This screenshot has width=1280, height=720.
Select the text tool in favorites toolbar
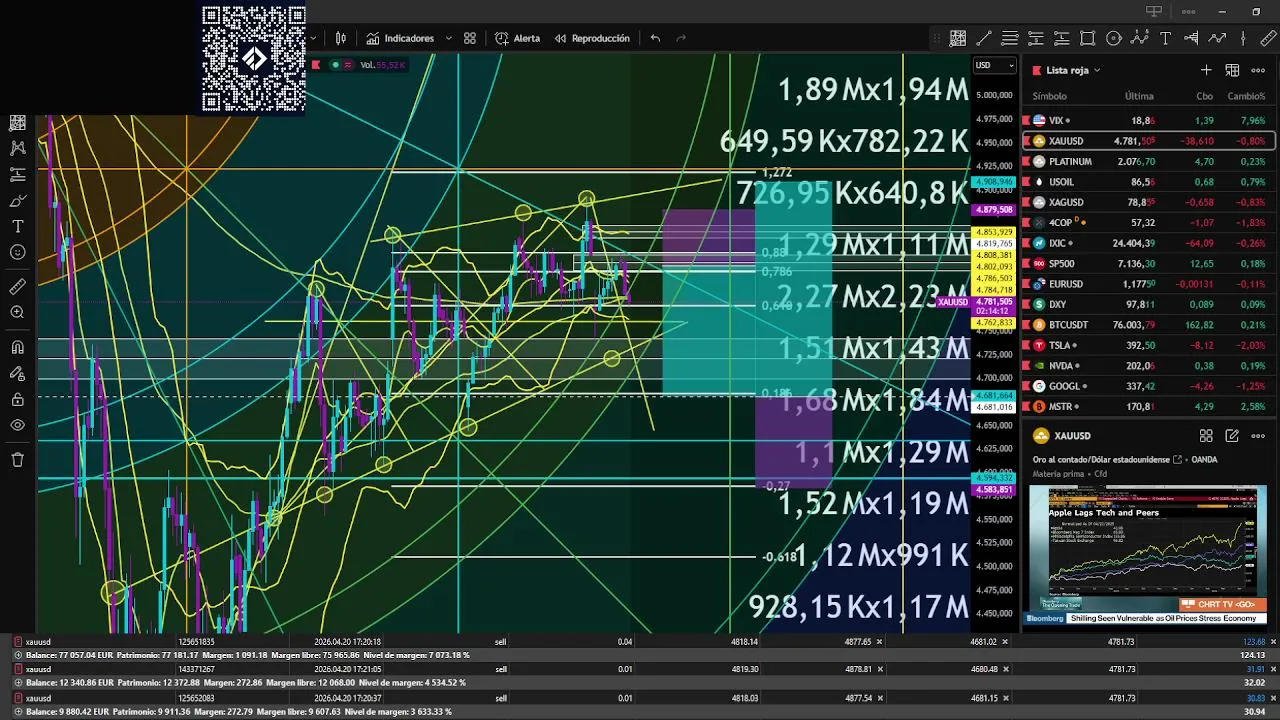[1166, 38]
